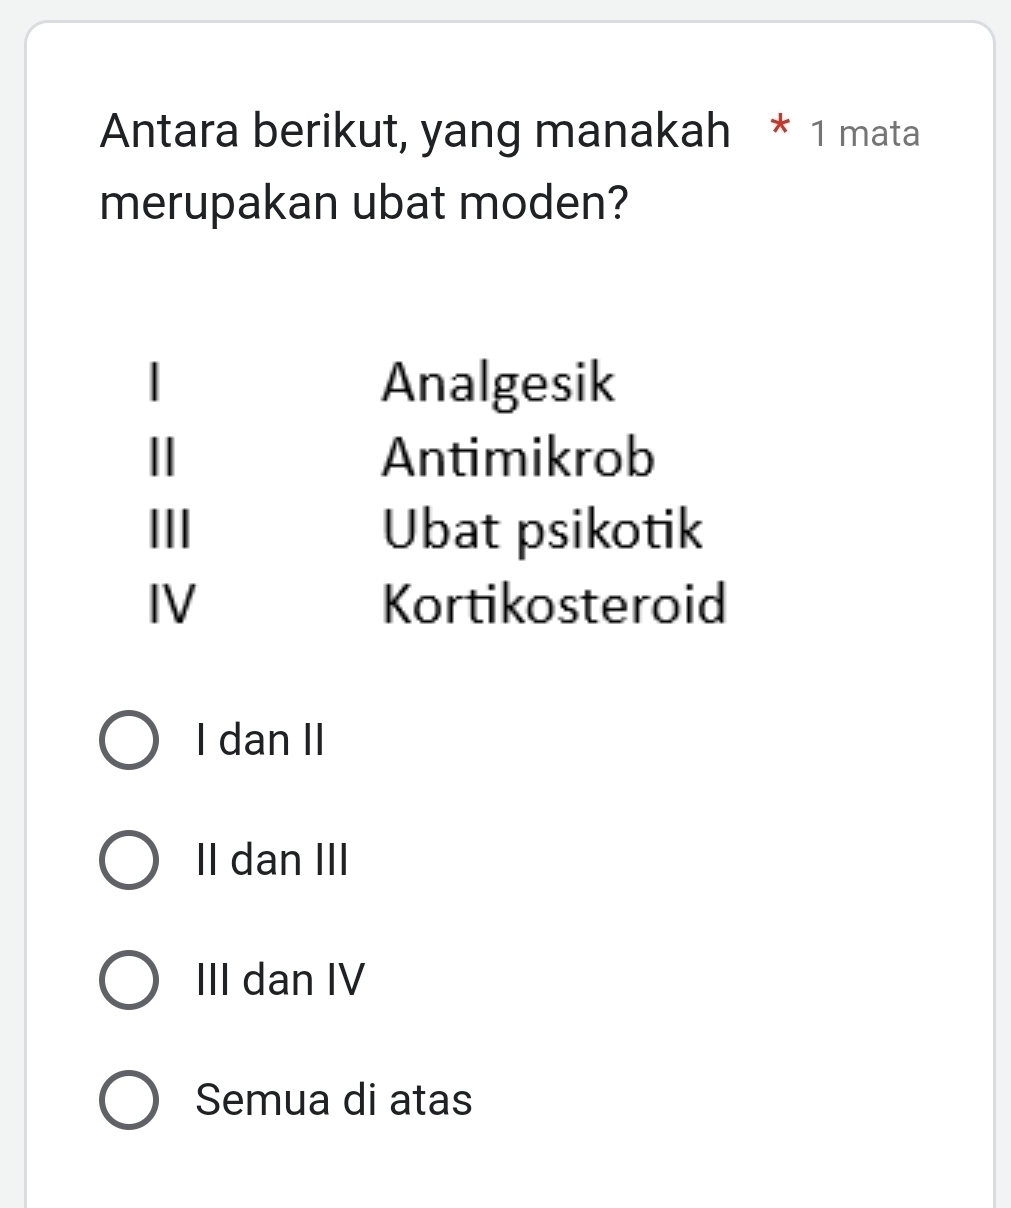Mark the "Semua di atas" radio button

pos(129,1100)
